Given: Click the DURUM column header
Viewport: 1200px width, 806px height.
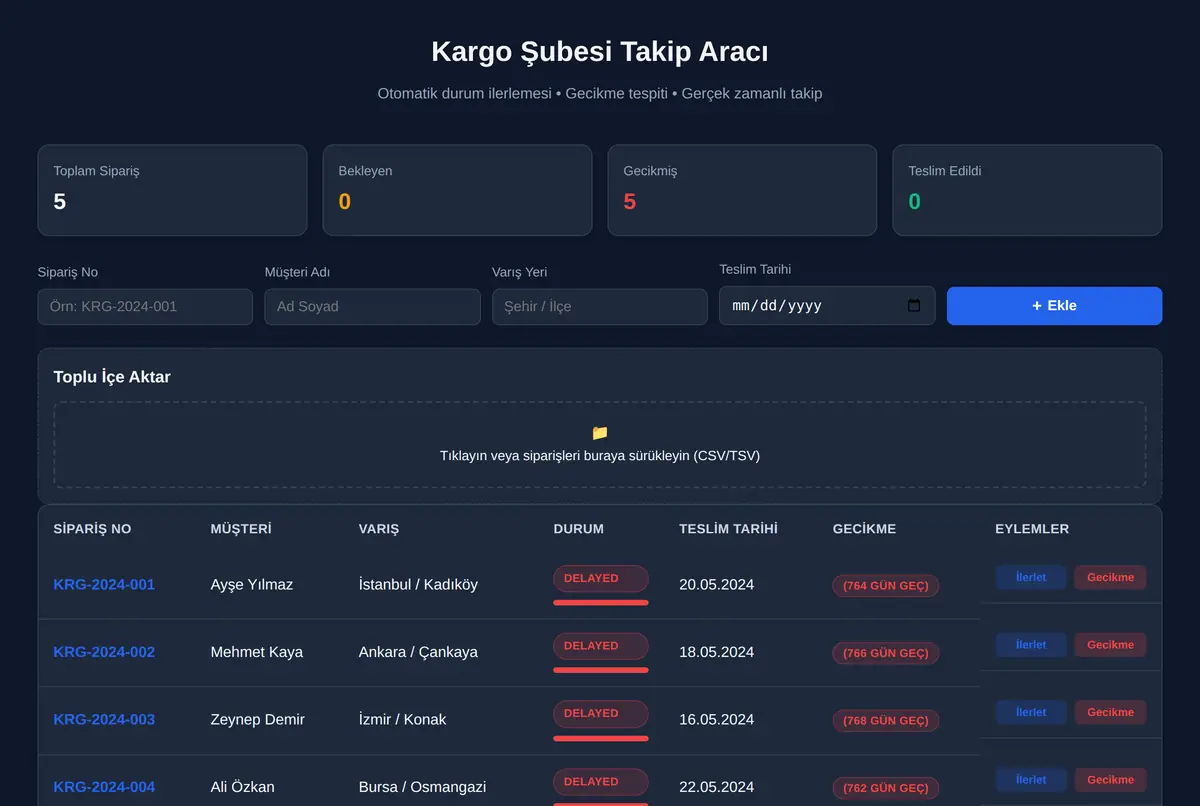Looking at the screenshot, I should point(578,529).
